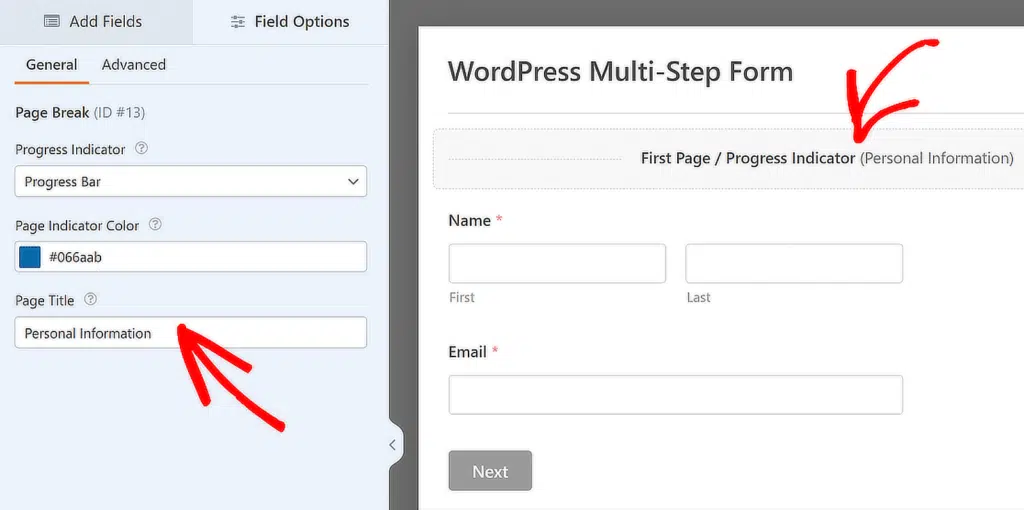This screenshot has height=510, width=1024.
Task: Click the Add Fields list icon
Action: [x=52, y=22]
